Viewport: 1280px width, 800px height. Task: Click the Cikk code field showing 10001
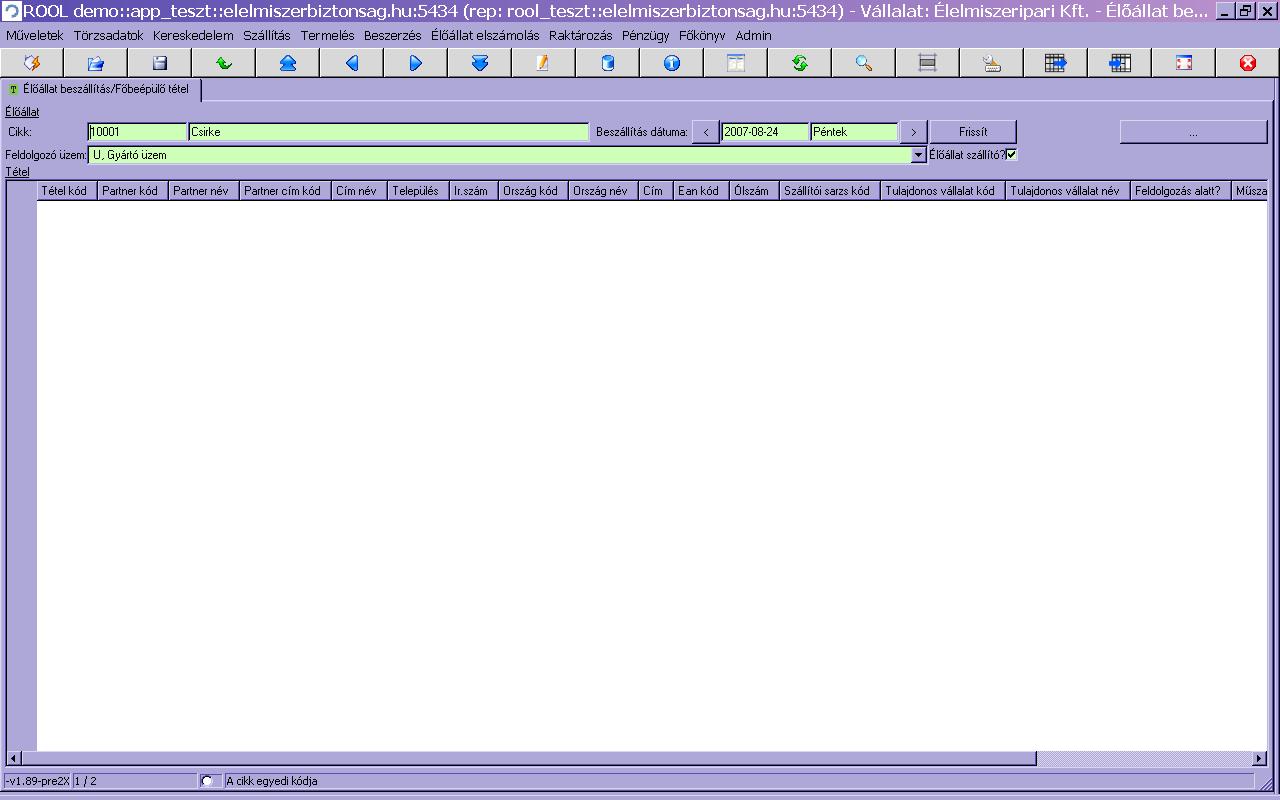point(137,132)
